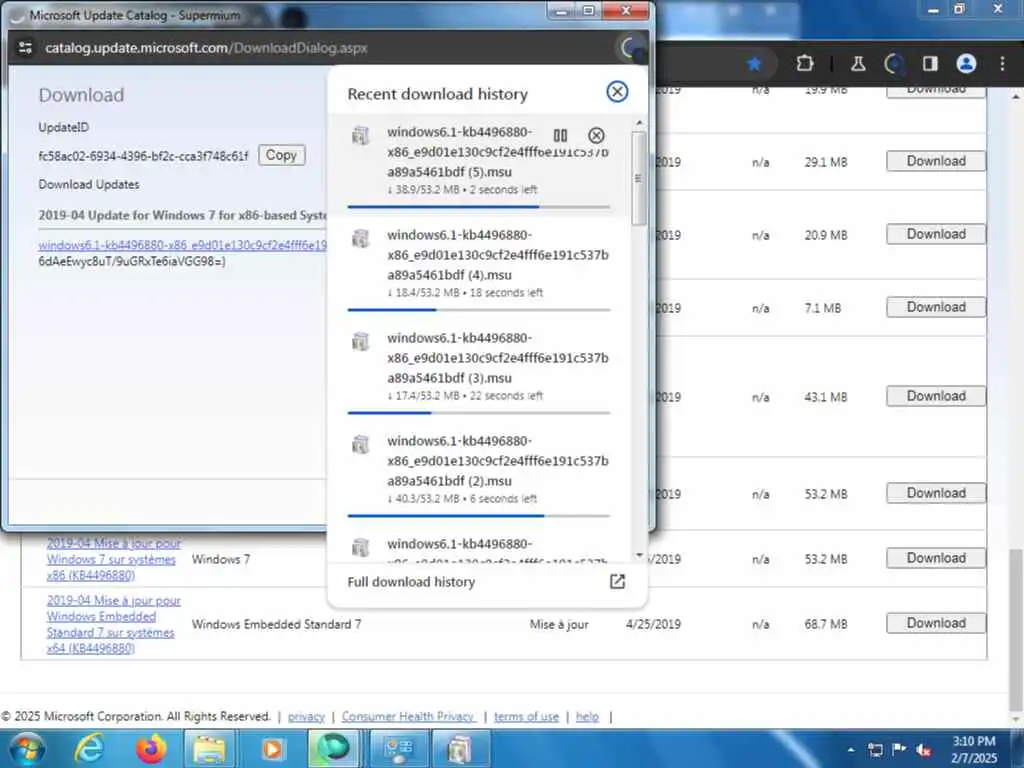The height and width of the screenshot is (768, 1024).
Task: Switch to the Supermium browser taskbar button
Action: coord(334,748)
